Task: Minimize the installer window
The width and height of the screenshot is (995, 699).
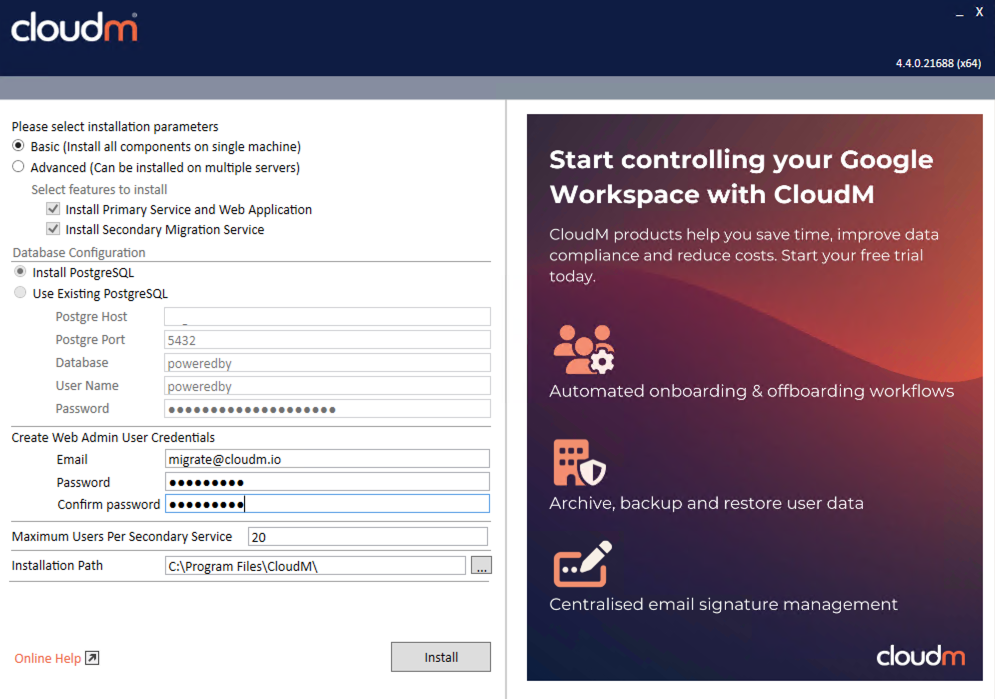Action: pos(959,13)
